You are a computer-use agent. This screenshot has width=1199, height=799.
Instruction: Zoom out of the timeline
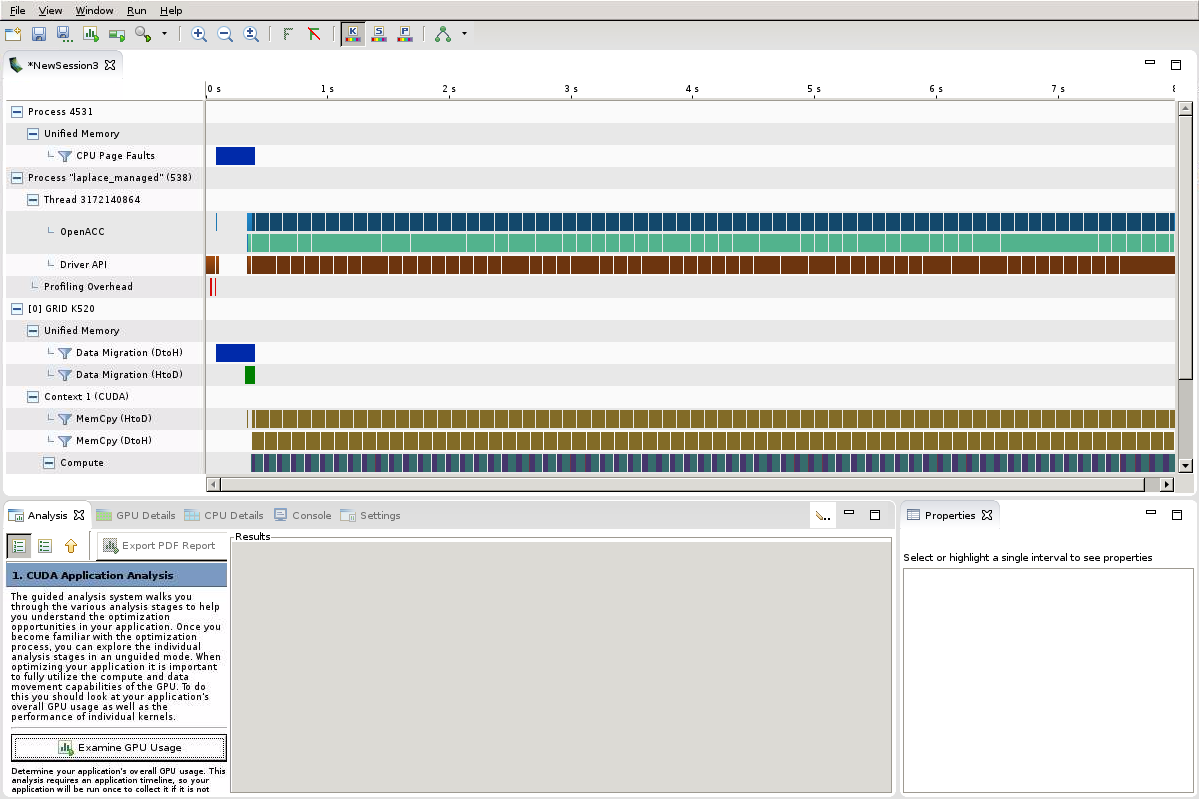pos(225,34)
